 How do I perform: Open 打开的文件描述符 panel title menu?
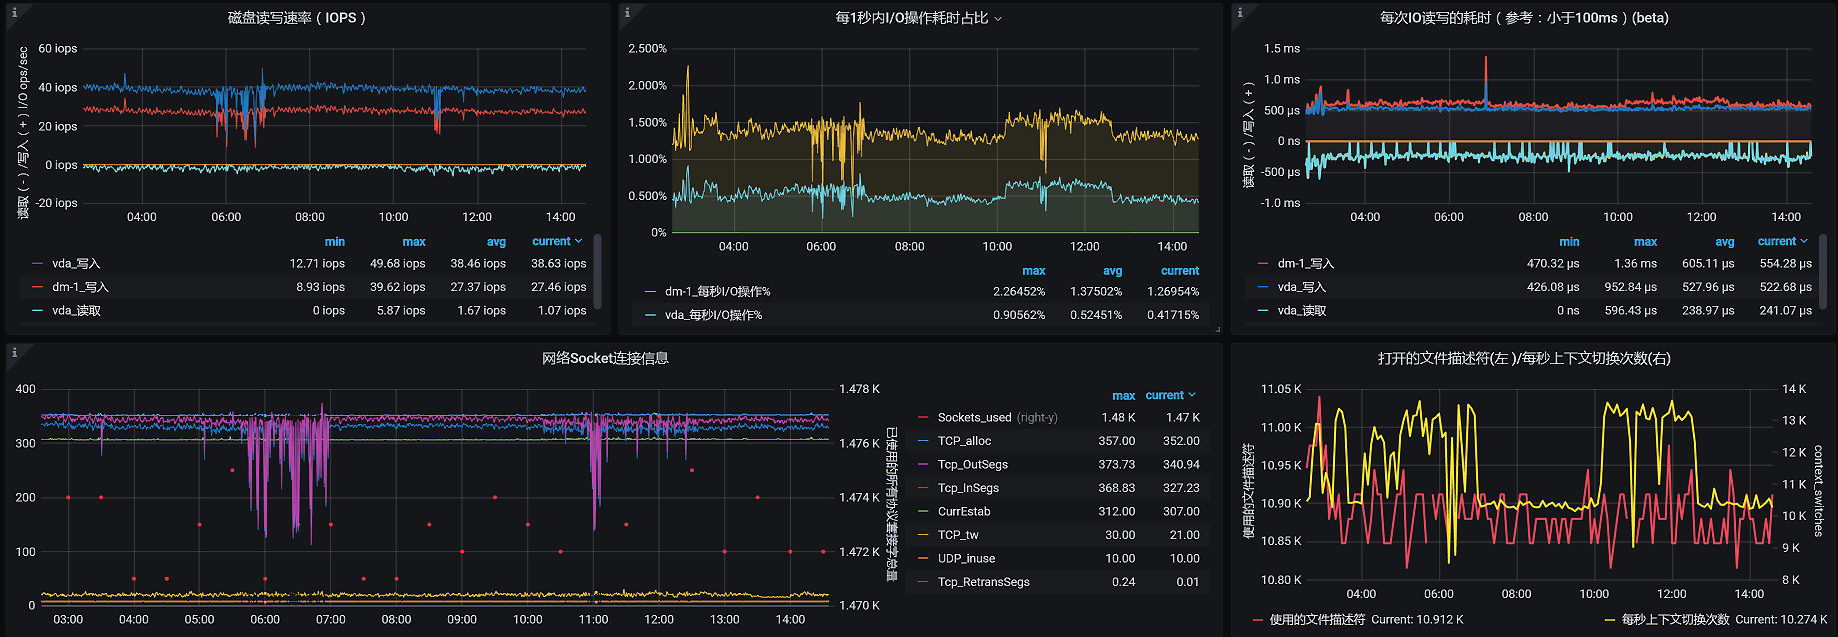1523,359
